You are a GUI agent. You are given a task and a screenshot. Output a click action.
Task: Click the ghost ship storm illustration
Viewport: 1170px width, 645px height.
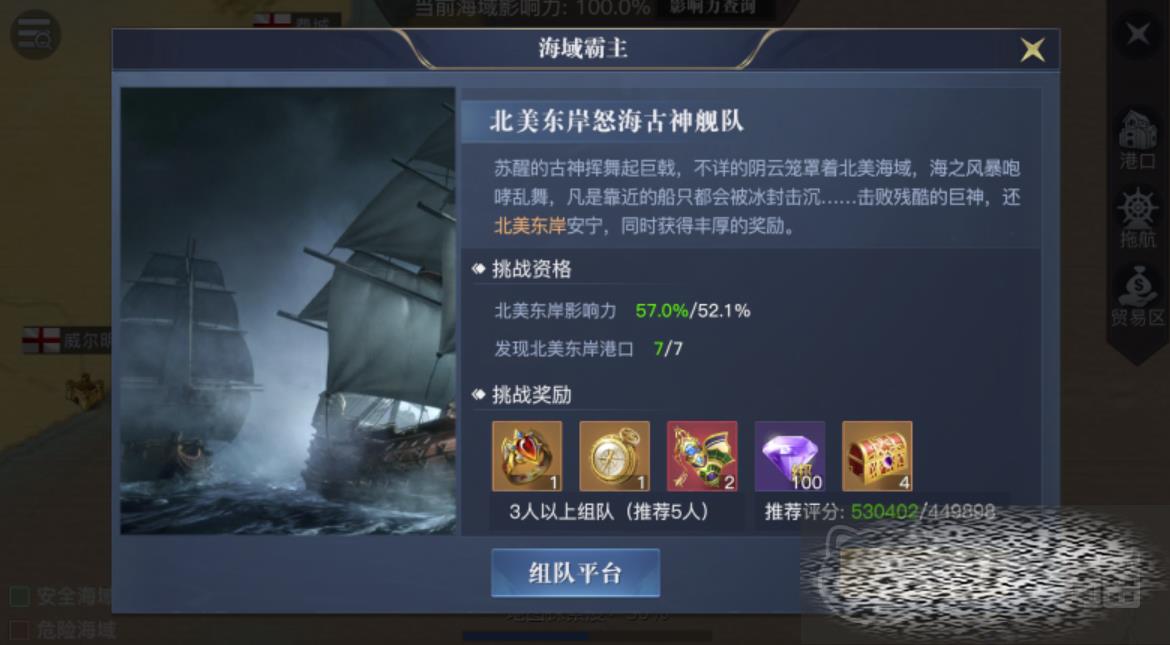287,311
